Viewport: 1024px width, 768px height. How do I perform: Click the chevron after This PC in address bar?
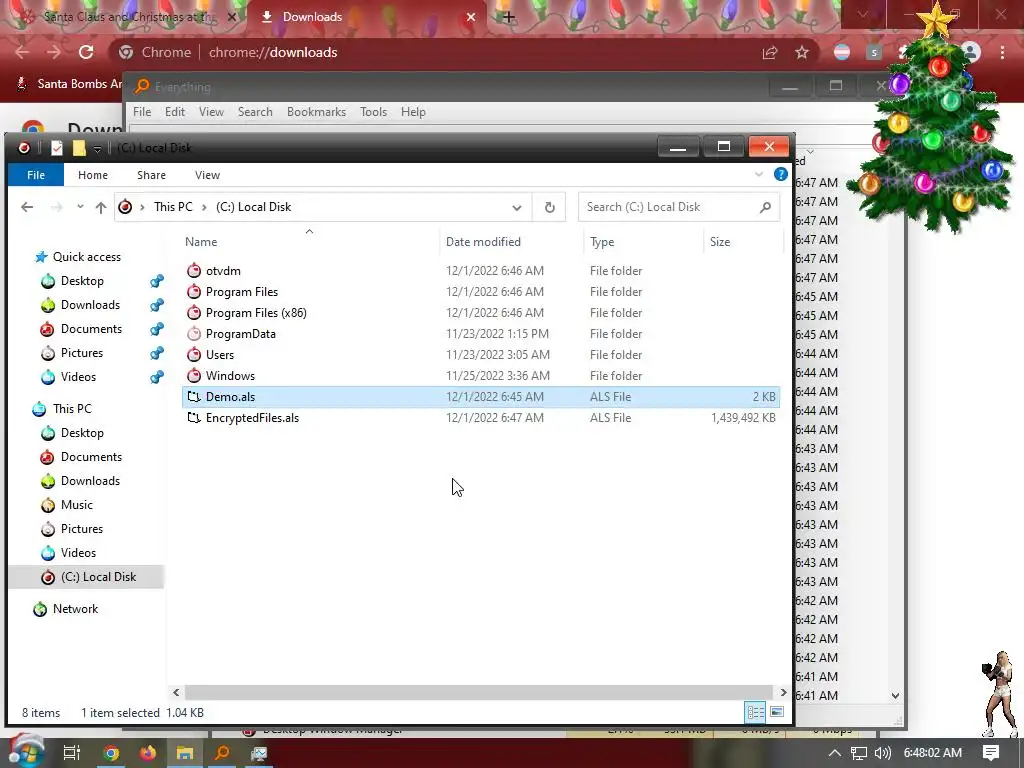[x=204, y=207]
